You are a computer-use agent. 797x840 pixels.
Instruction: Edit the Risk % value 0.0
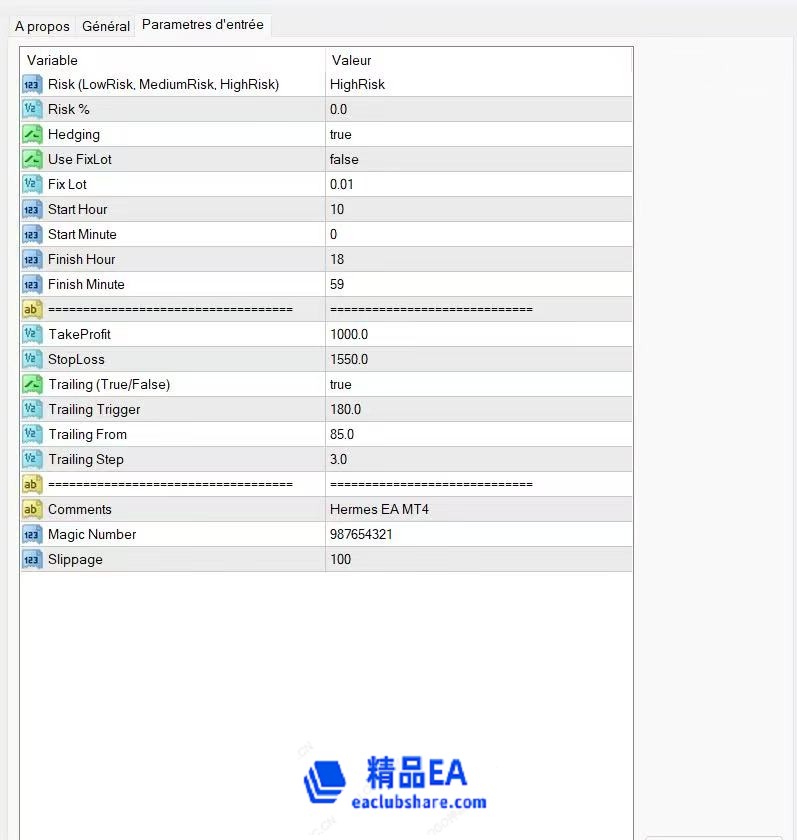[x=479, y=109]
